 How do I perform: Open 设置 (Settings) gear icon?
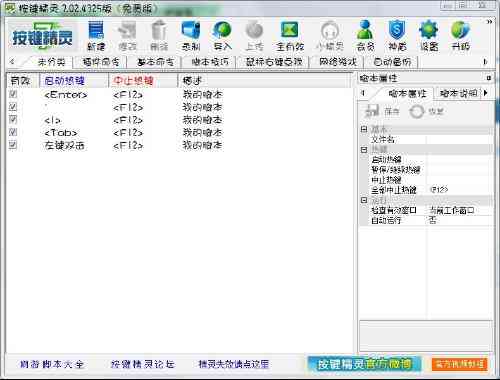[429, 36]
